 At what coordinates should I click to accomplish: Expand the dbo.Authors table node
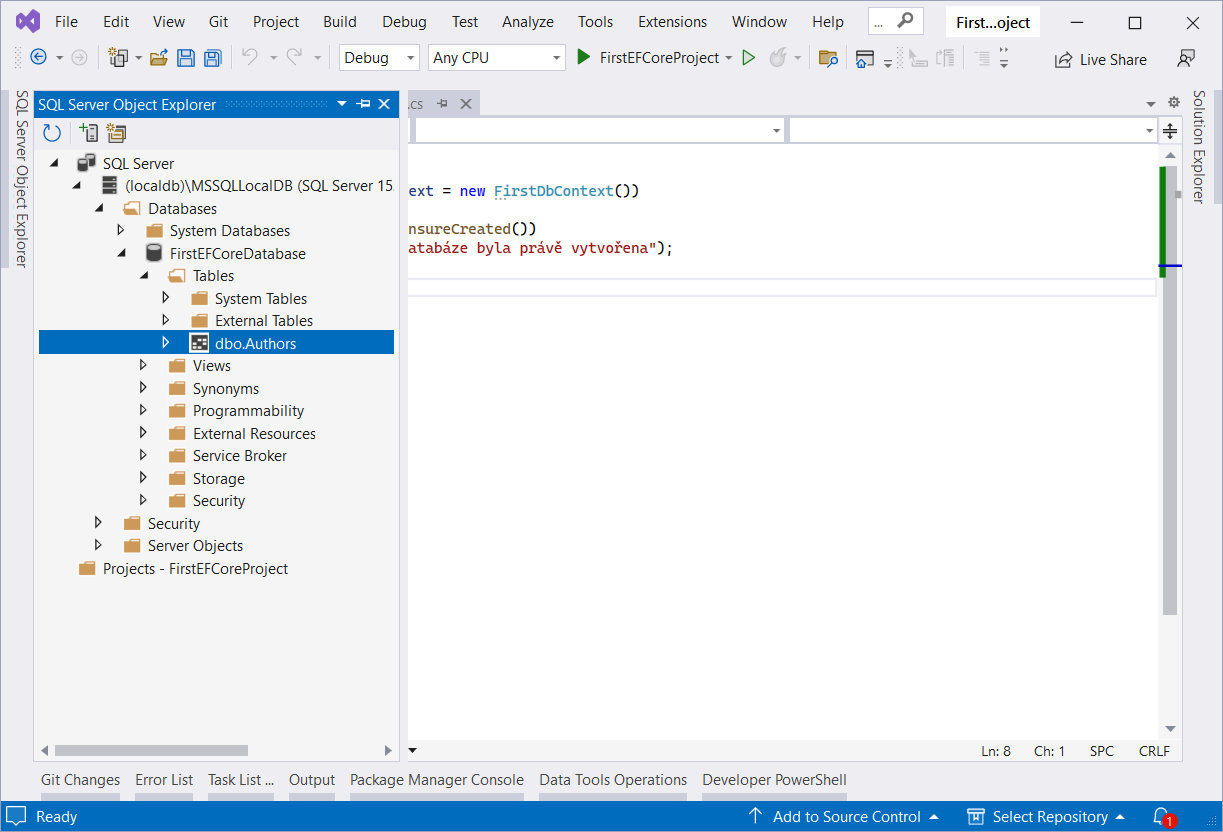[x=166, y=342]
